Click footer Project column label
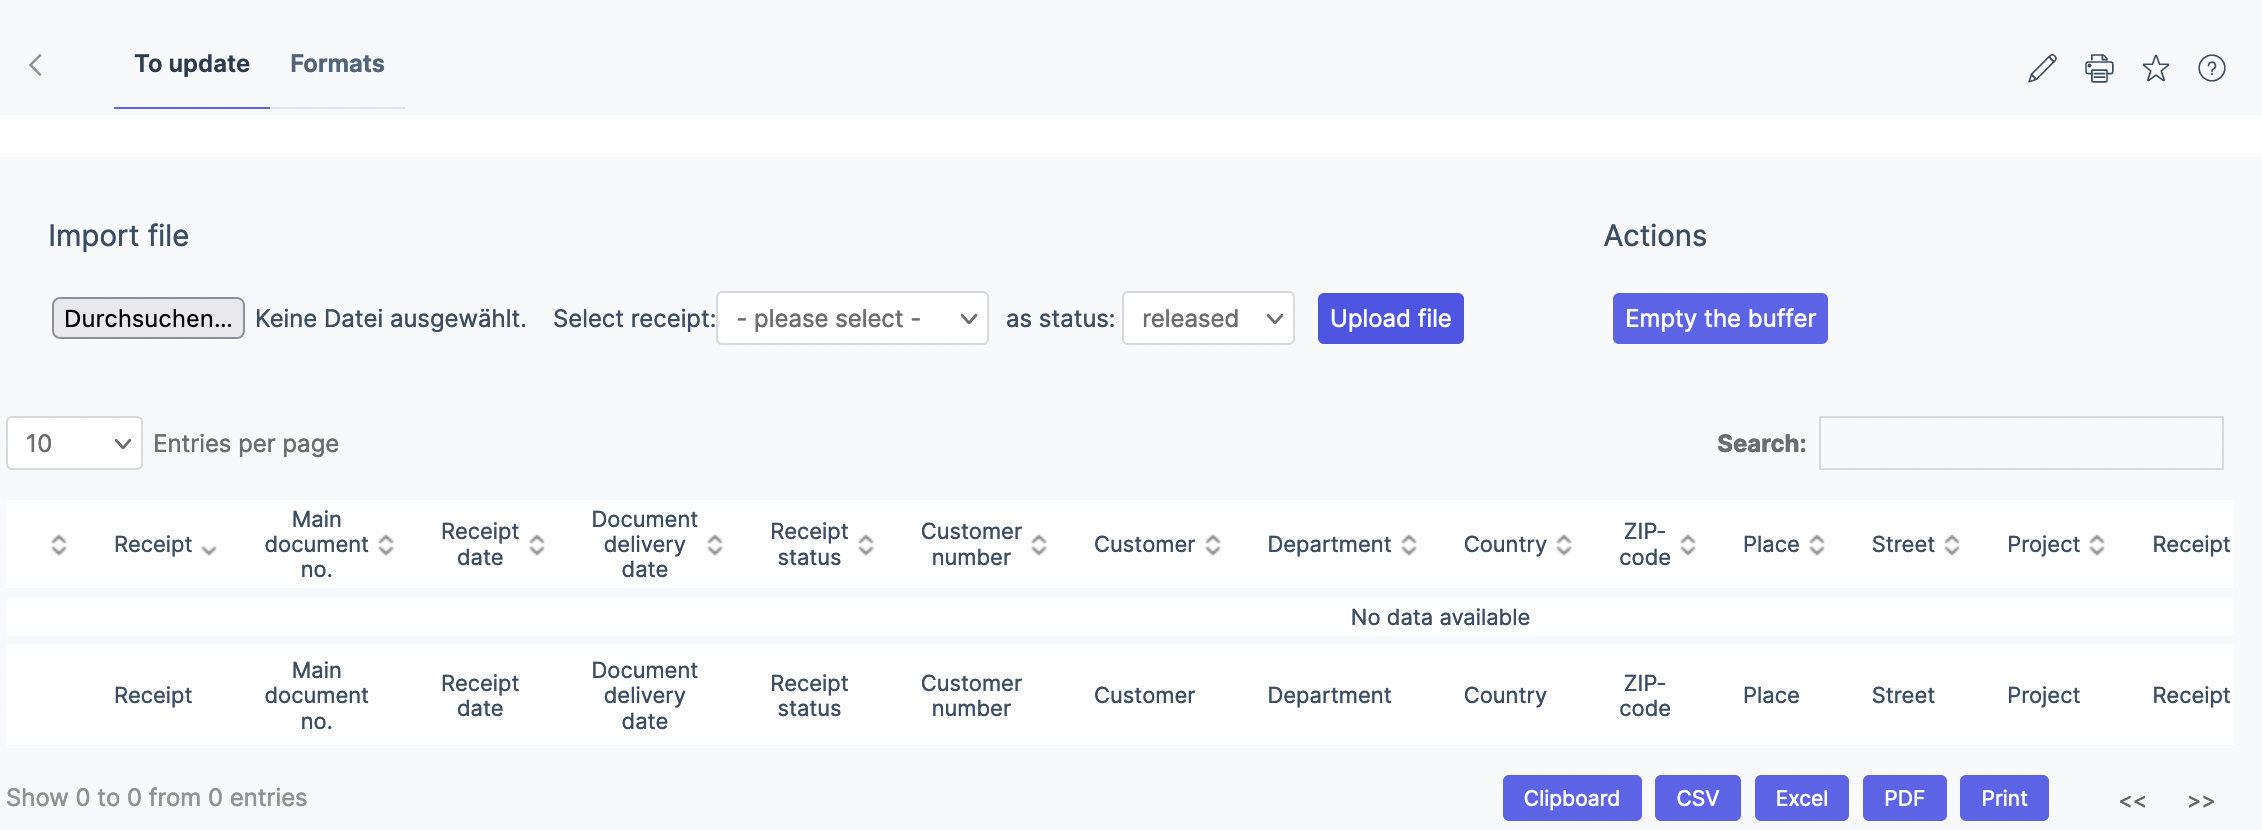The height and width of the screenshot is (830, 2262). (x=2043, y=695)
